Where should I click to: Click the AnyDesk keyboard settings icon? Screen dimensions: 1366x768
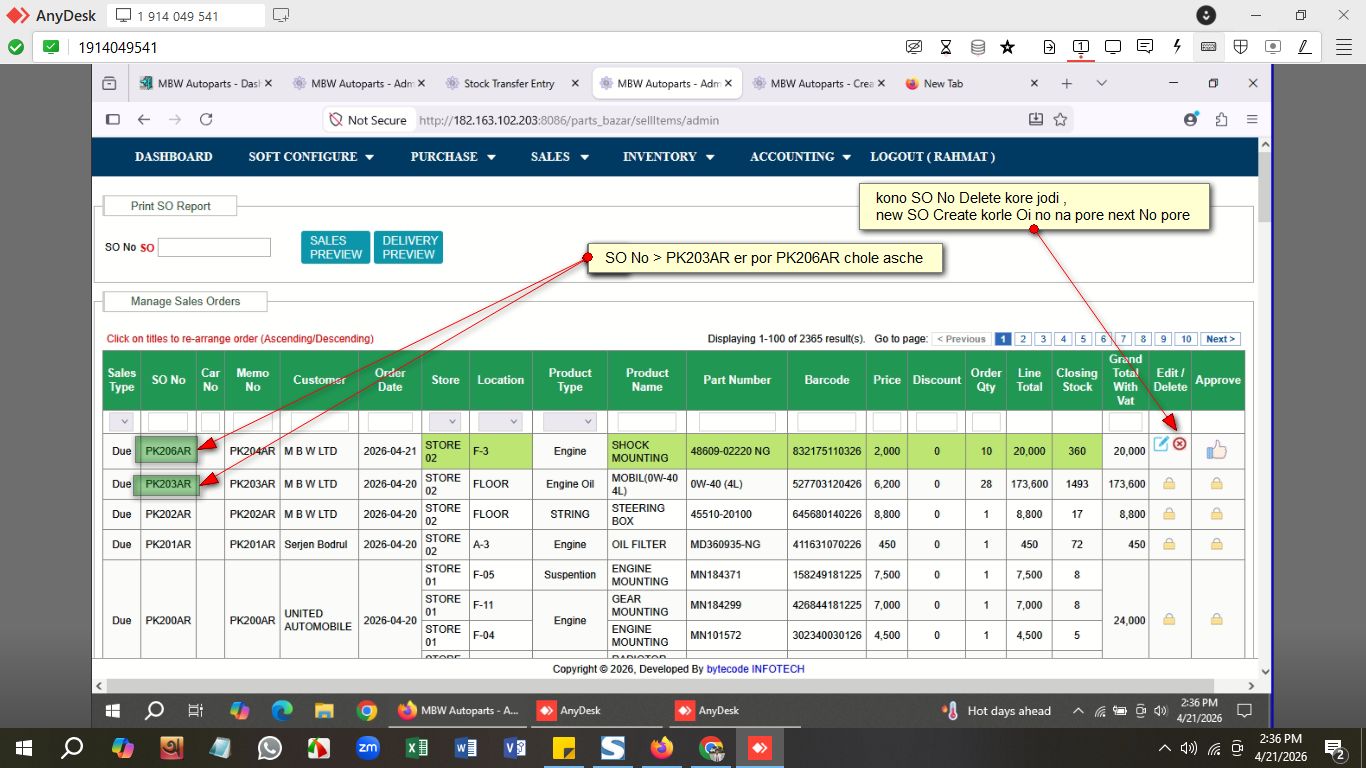[1208, 47]
